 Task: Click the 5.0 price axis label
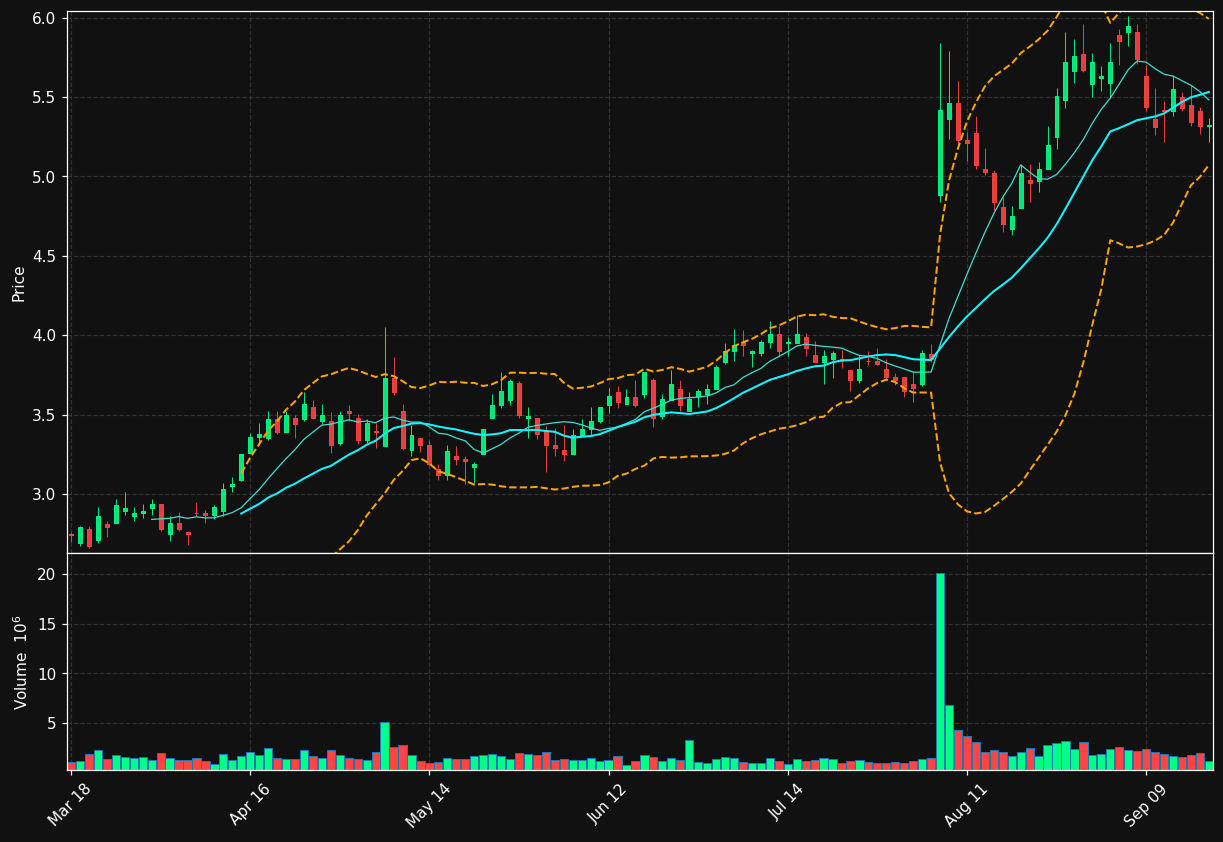click(45, 177)
